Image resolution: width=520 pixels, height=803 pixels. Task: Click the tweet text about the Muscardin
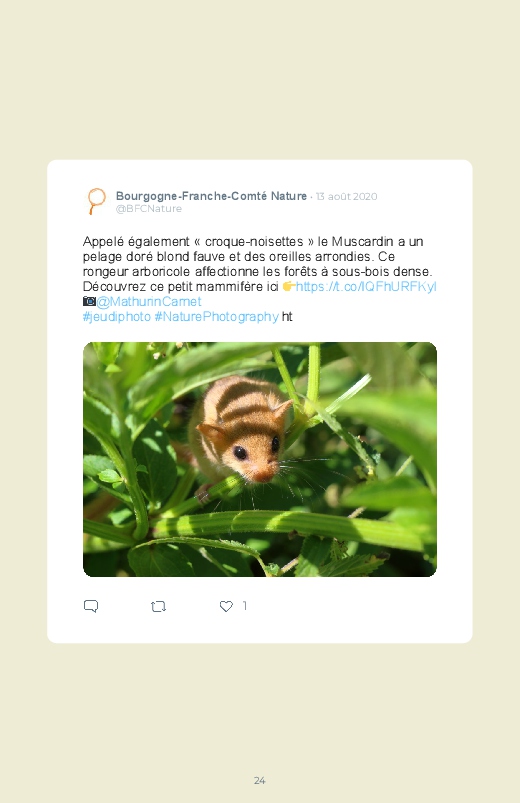click(259, 264)
